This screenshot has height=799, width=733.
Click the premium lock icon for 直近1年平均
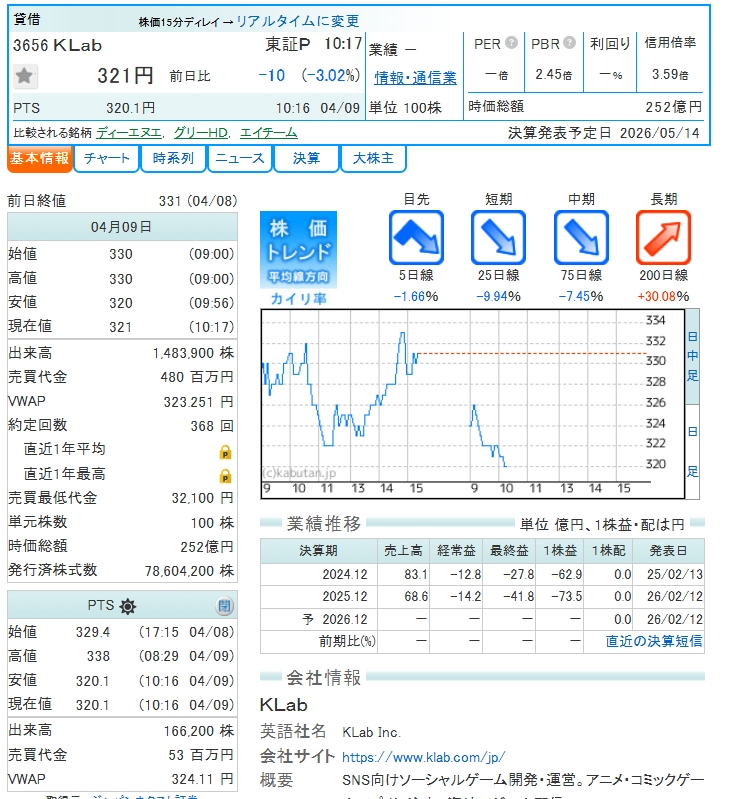pyautogui.click(x=225, y=452)
